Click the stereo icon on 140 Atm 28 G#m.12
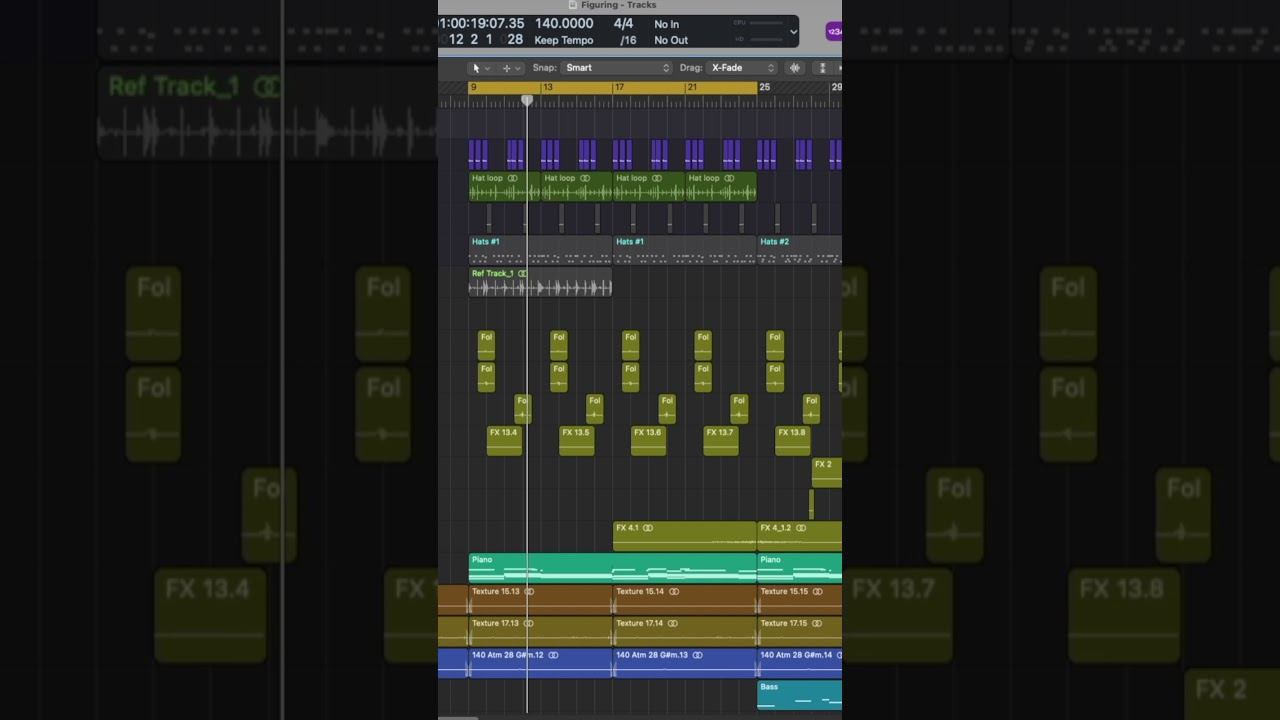1280x720 pixels. pos(553,656)
